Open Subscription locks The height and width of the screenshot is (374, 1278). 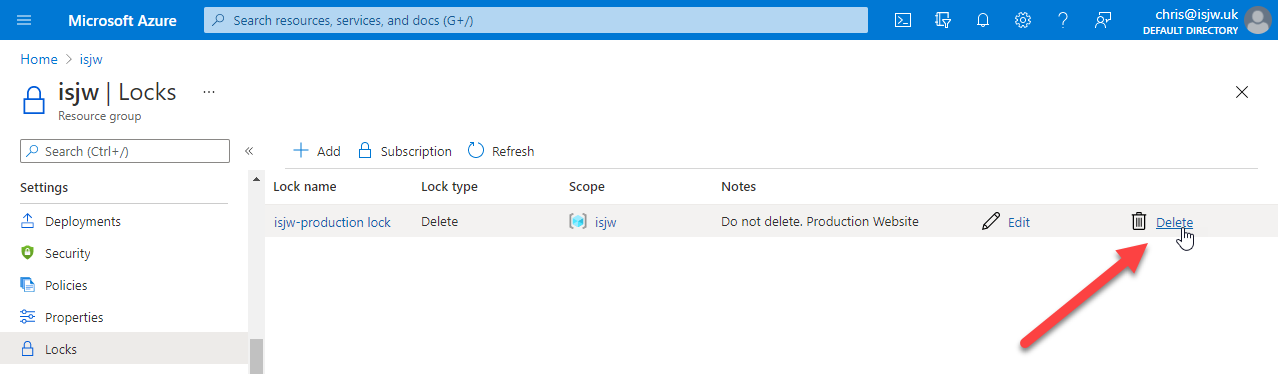pos(405,151)
